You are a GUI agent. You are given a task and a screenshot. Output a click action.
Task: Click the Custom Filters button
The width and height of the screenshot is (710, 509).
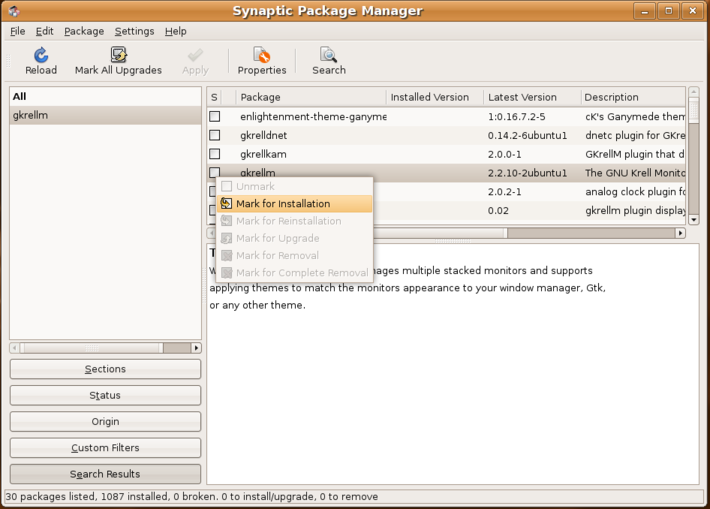point(105,448)
